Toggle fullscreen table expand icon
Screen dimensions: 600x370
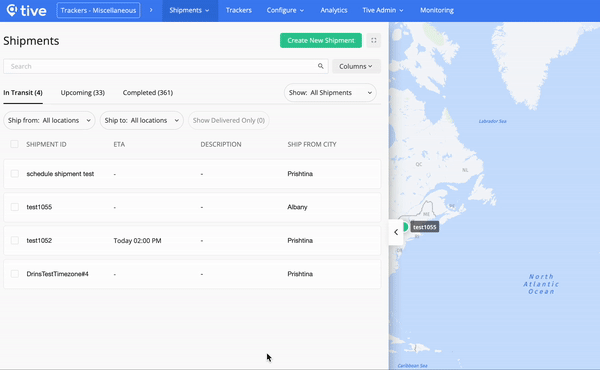[373, 40]
